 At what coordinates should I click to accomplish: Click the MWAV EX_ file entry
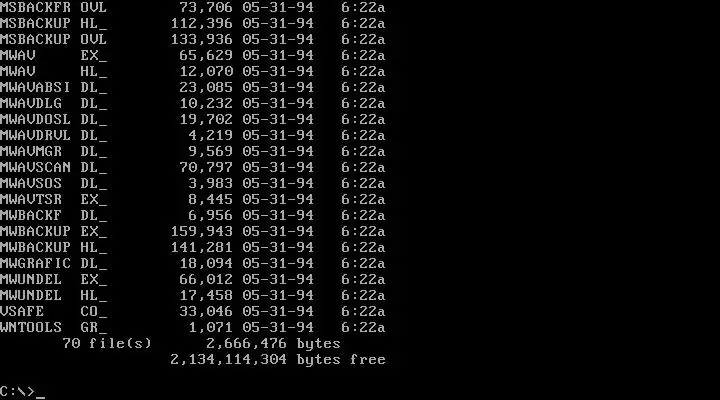tap(192, 56)
